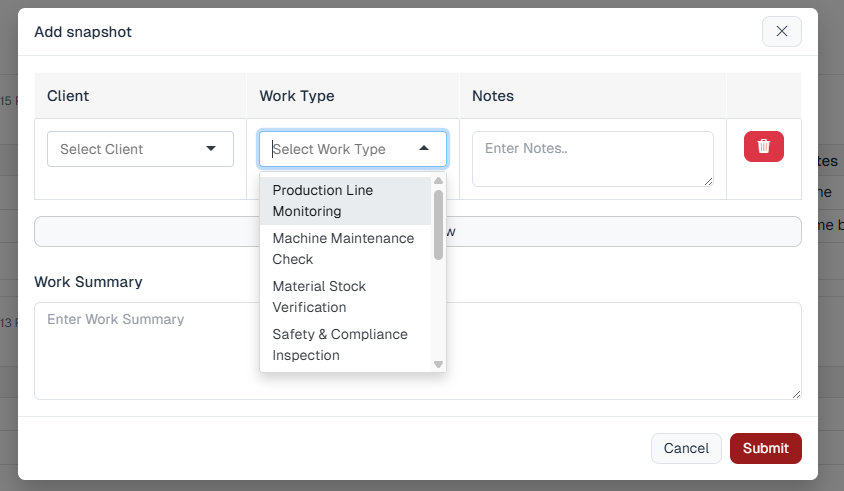Delete the row with the red trash icon

click(x=763, y=147)
